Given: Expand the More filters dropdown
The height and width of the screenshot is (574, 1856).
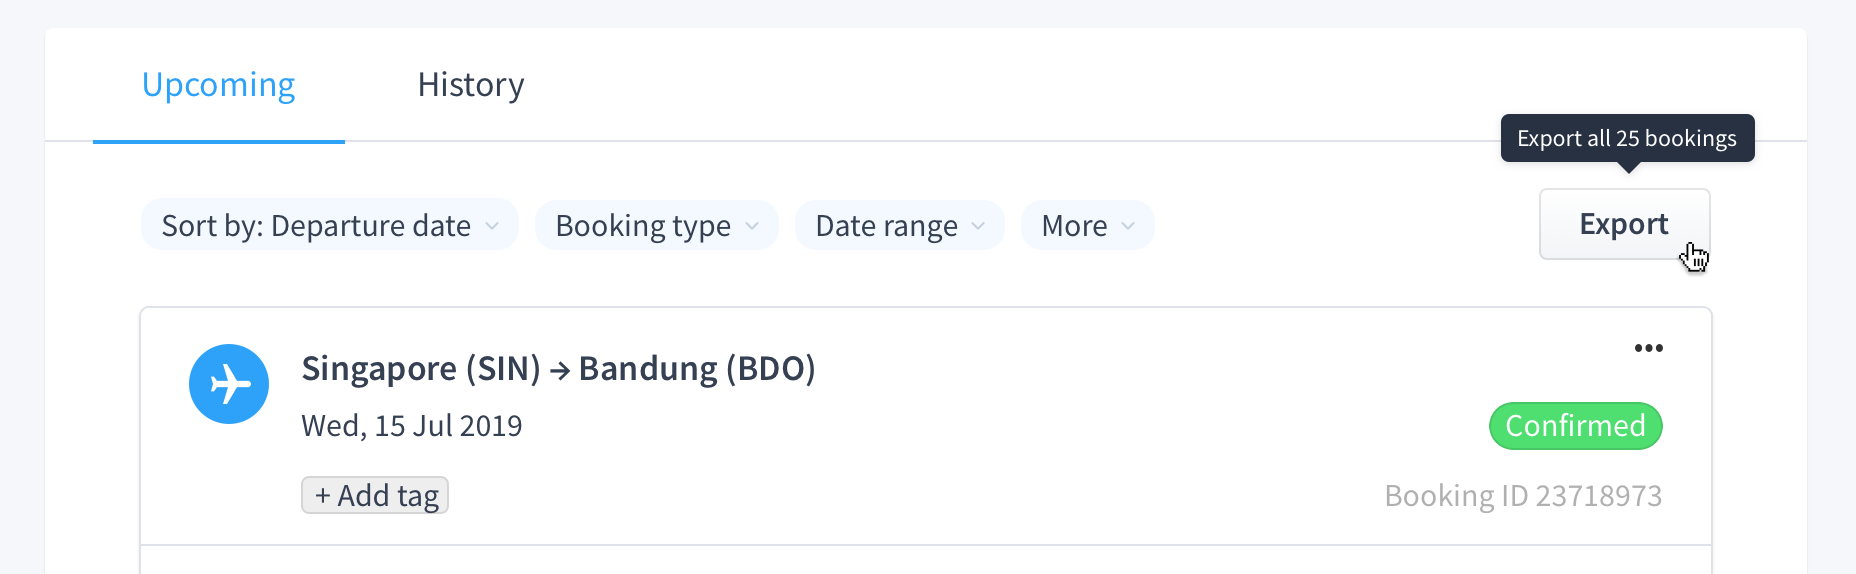Looking at the screenshot, I should pyautogui.click(x=1088, y=225).
